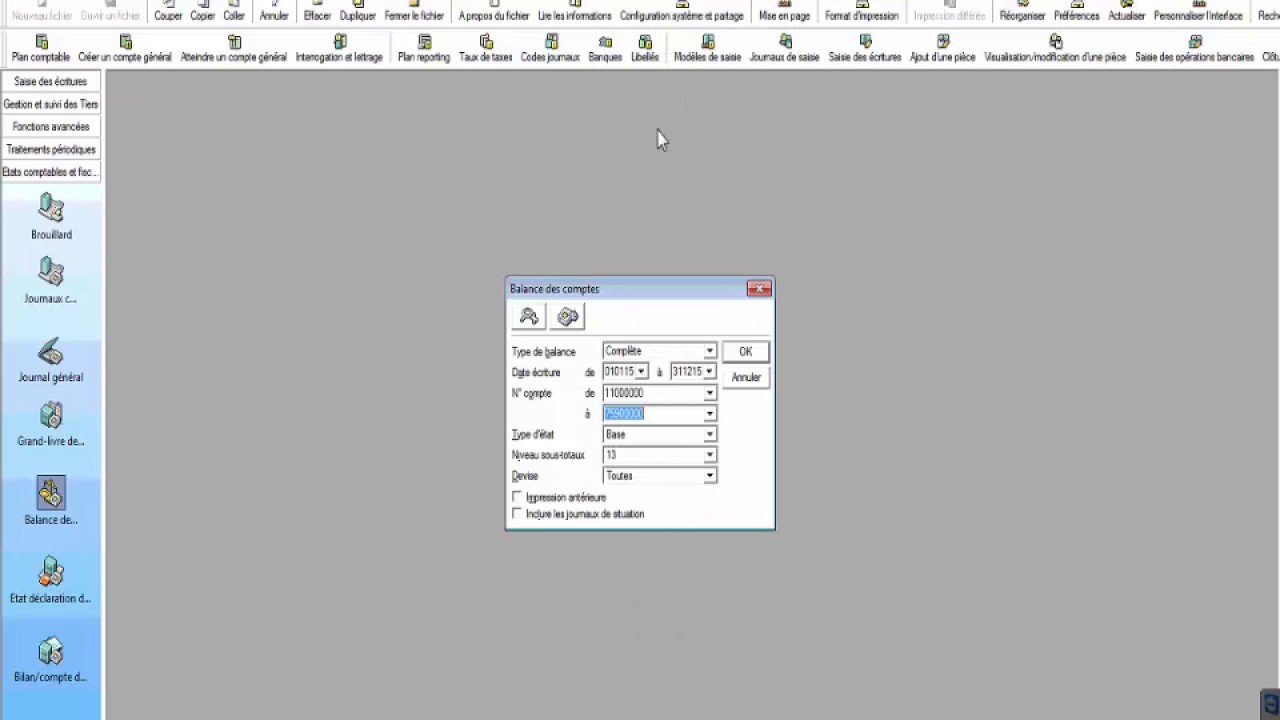Viewport: 1280px width, 720px height.
Task: Open Configuration système et partage
Action: [682, 12]
